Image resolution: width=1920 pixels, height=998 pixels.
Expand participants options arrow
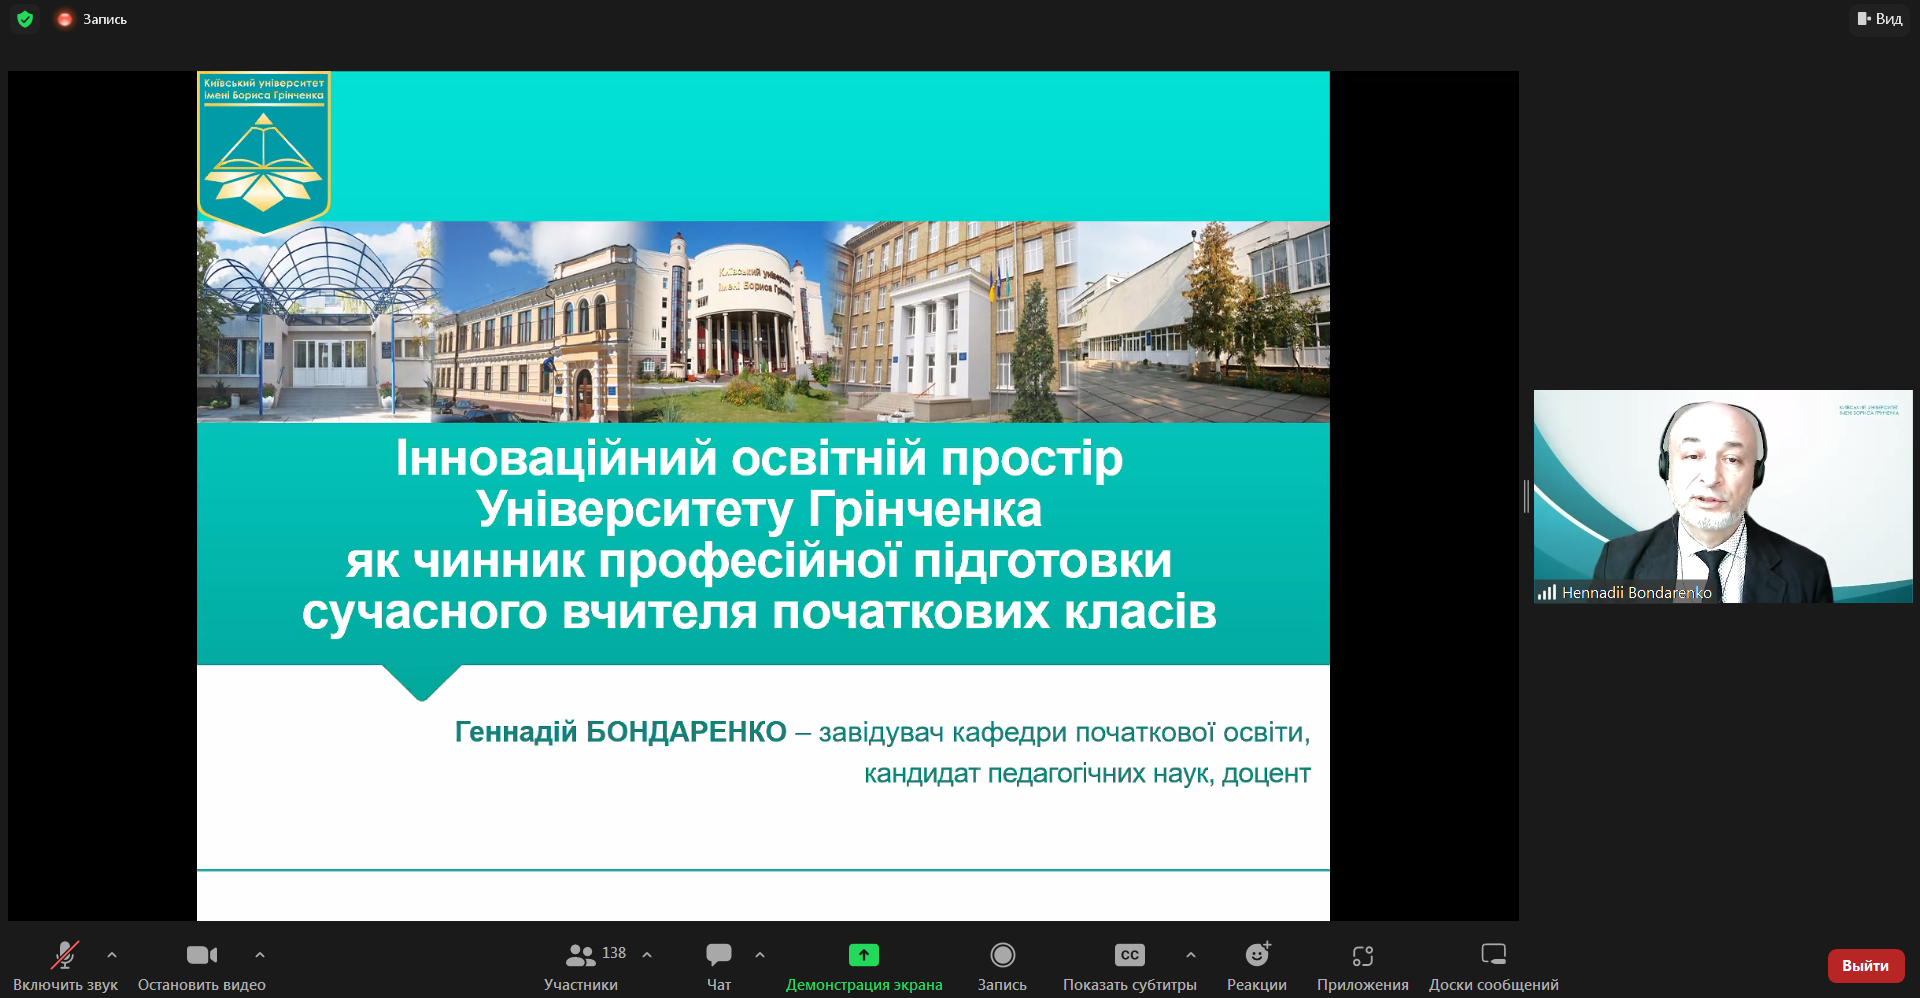click(x=647, y=955)
